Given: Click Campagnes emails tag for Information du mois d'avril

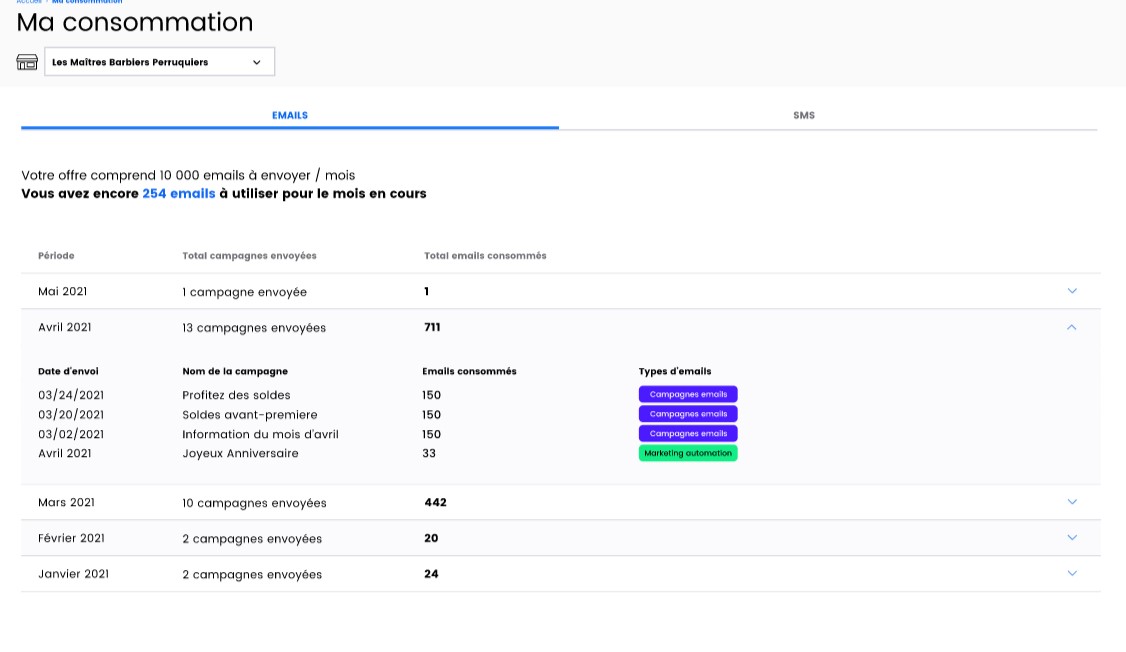Looking at the screenshot, I should [x=688, y=433].
